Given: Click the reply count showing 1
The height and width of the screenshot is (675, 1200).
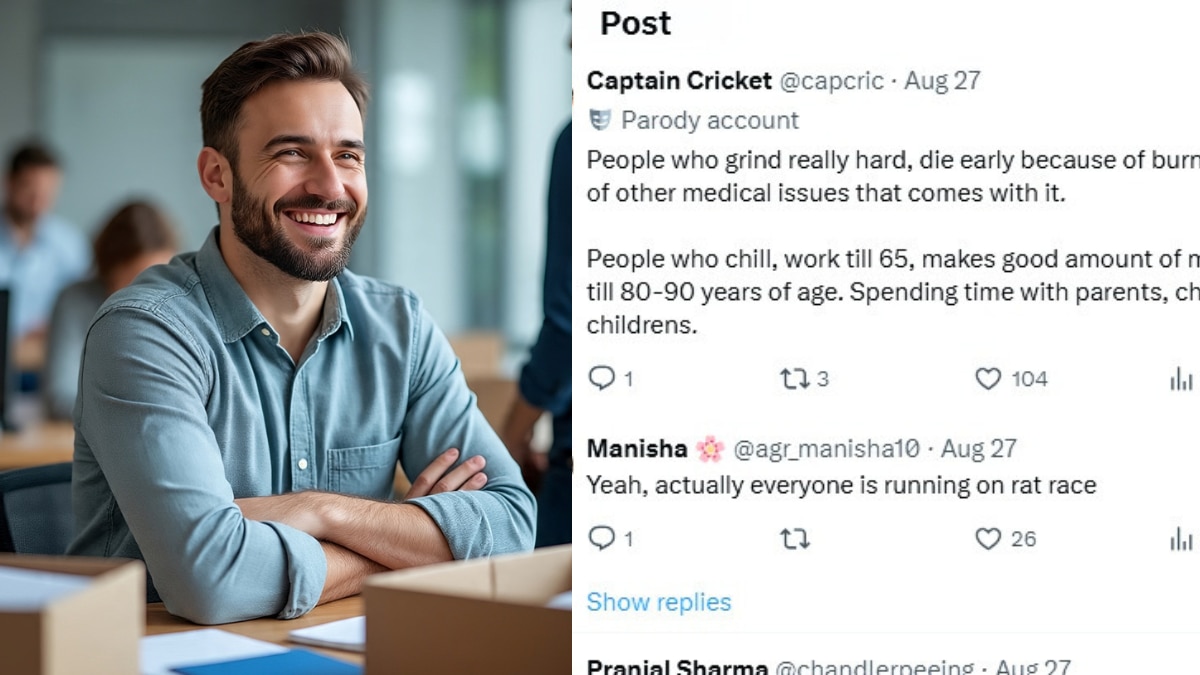Looking at the screenshot, I should tap(612, 378).
